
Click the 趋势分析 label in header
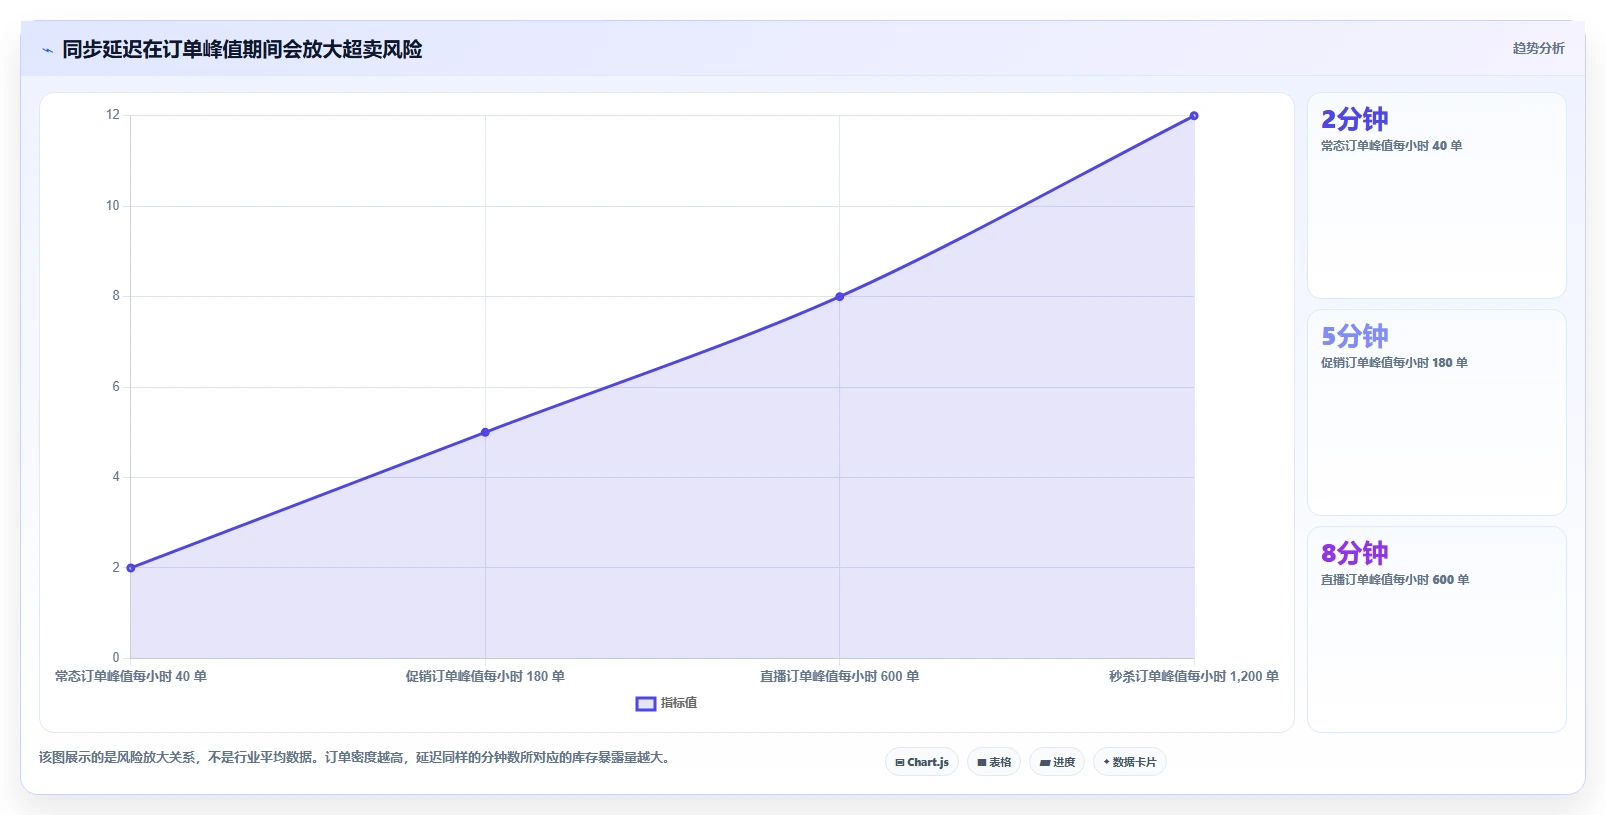tap(1538, 48)
